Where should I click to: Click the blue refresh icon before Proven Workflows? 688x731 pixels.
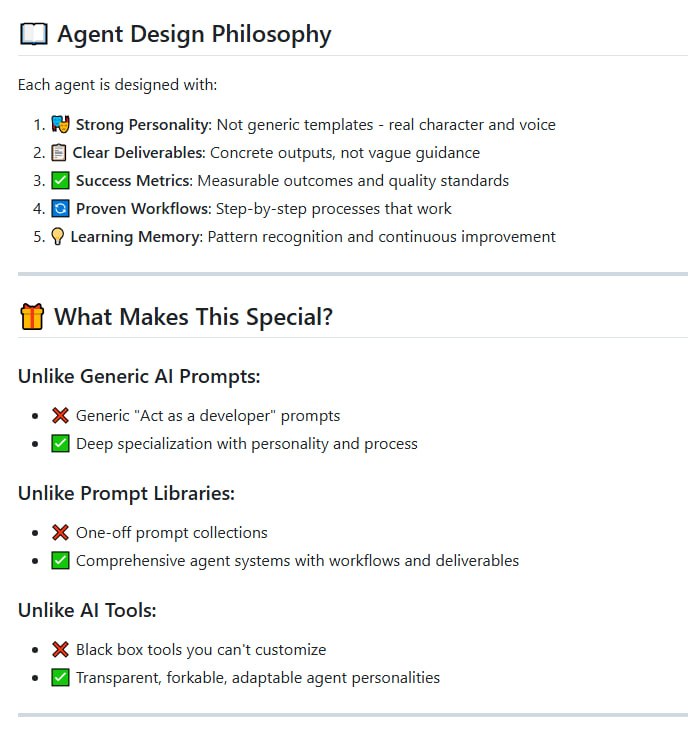coord(60,209)
